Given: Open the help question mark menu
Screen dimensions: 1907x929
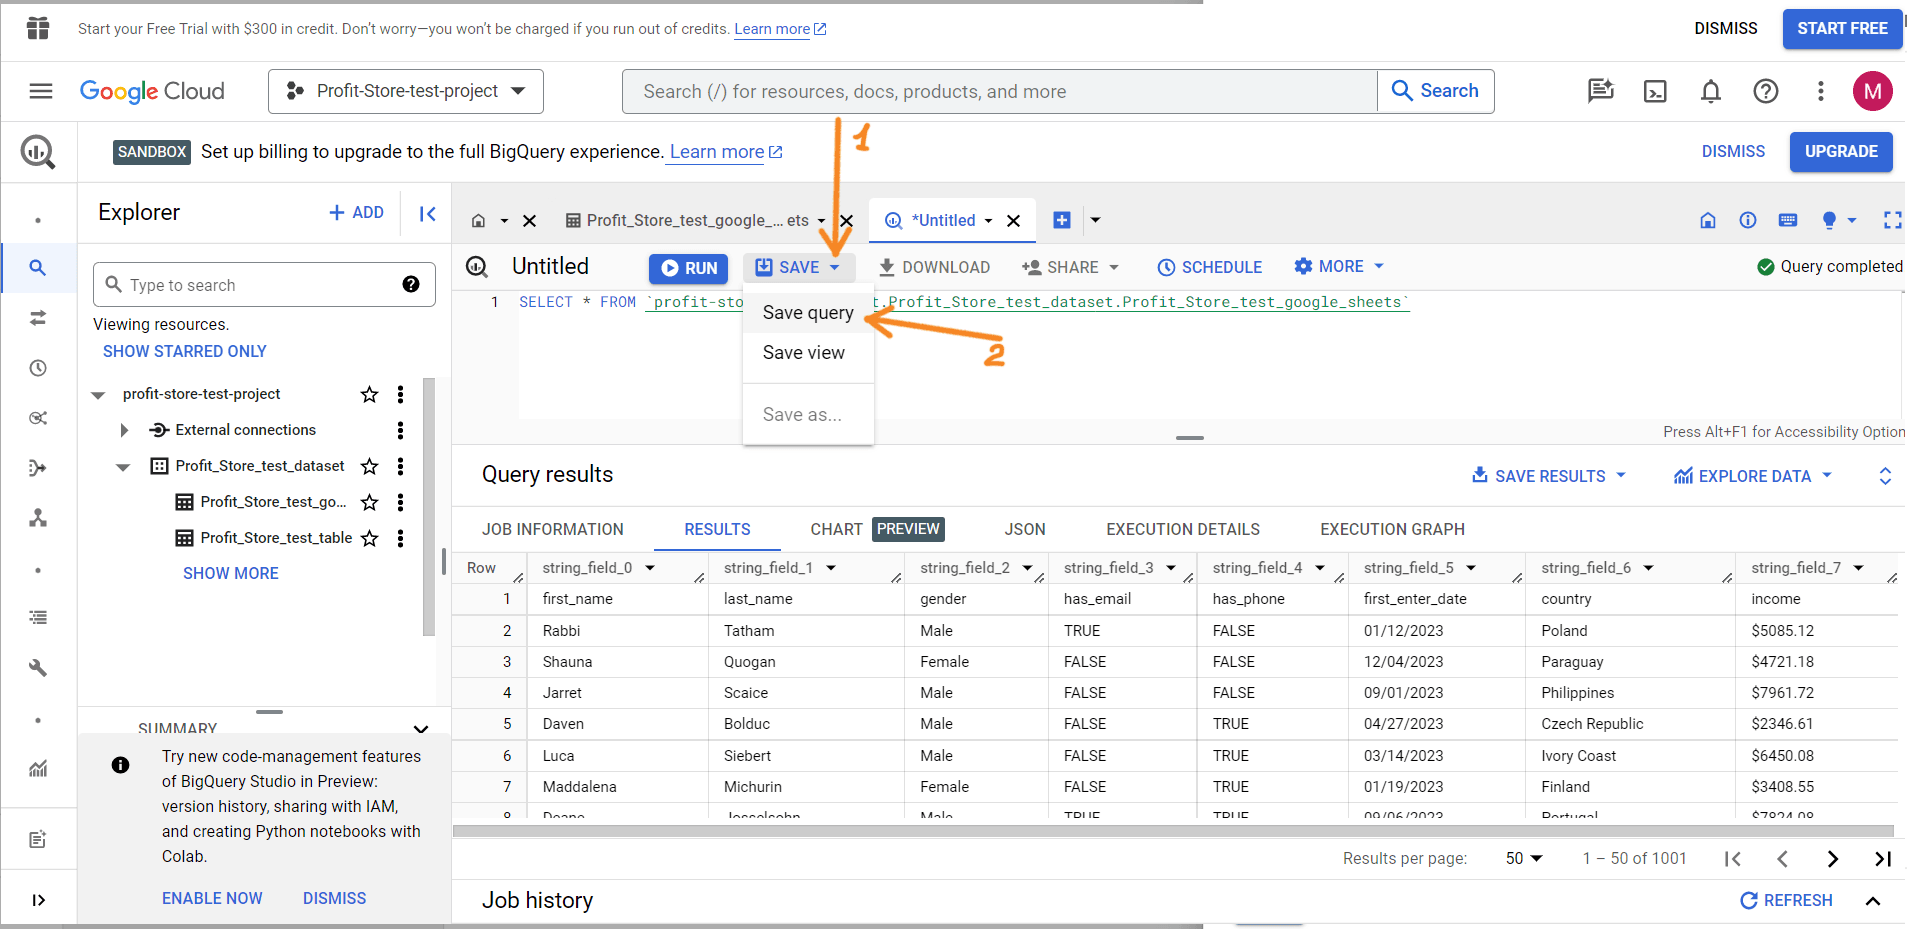Looking at the screenshot, I should [1766, 91].
